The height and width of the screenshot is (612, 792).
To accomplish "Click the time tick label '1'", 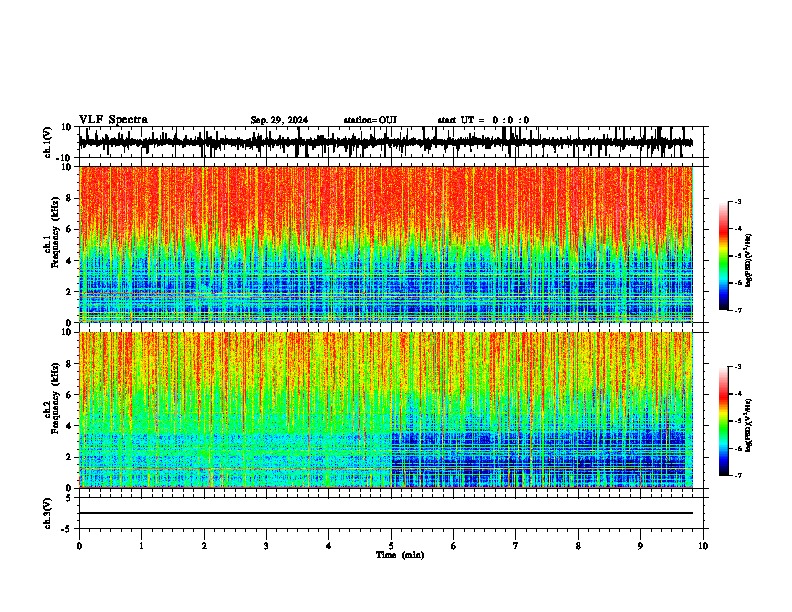I will (x=141, y=546).
